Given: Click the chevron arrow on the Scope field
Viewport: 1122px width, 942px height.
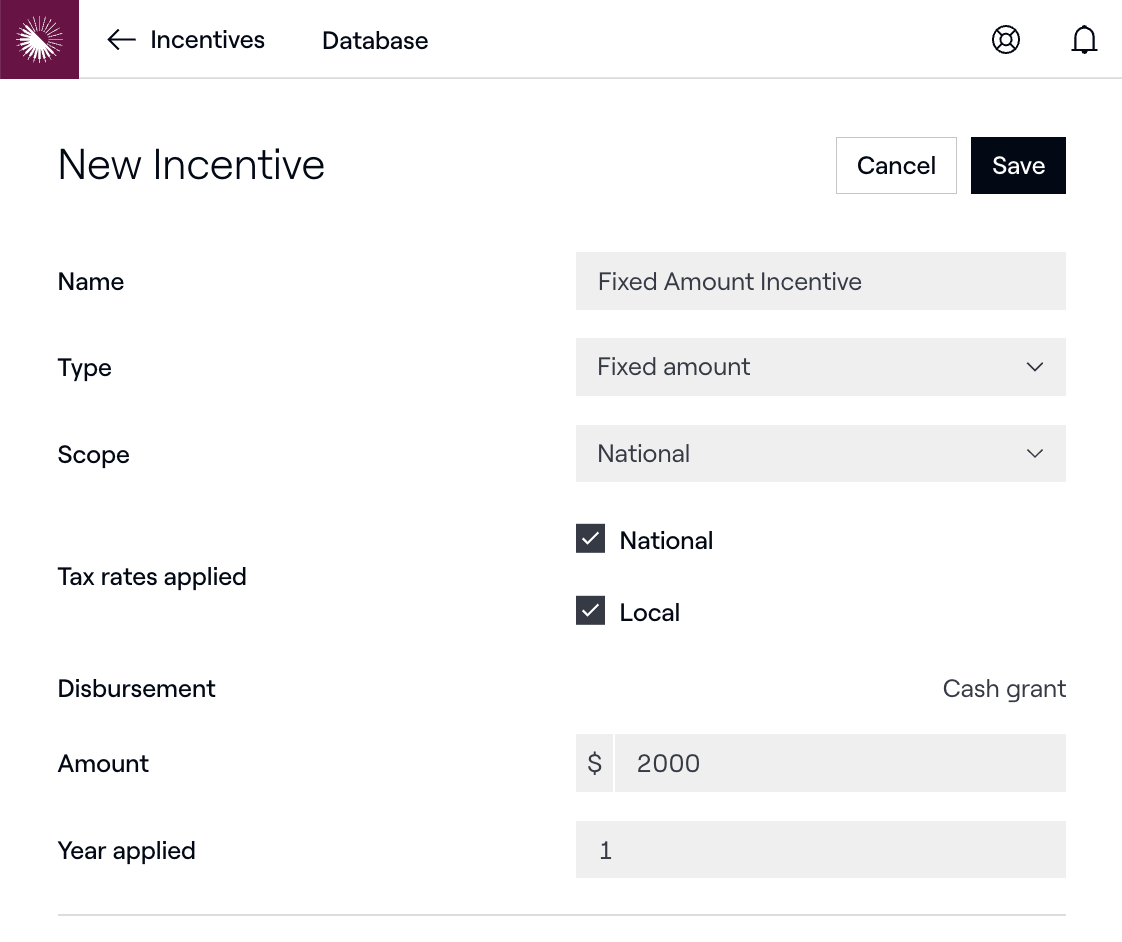Looking at the screenshot, I should (x=1035, y=454).
